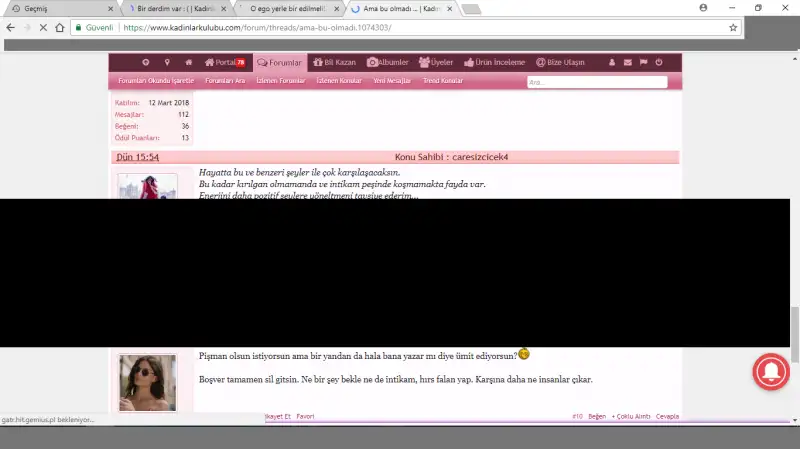Switch to the Geçmiş browser tab
This screenshot has width=800, height=449.
click(x=55, y=8)
